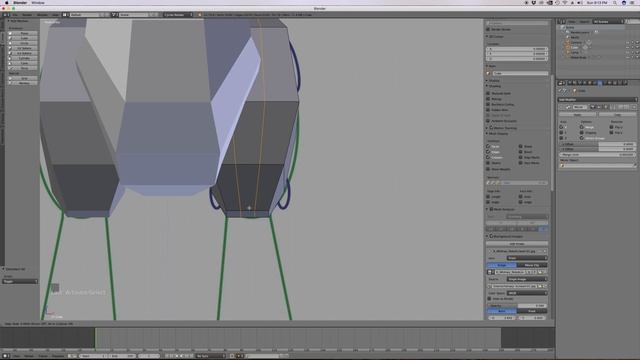This screenshot has height=360, width=640.
Task: Hide Cube in outliner with eye icon
Action: [x=627, y=47]
